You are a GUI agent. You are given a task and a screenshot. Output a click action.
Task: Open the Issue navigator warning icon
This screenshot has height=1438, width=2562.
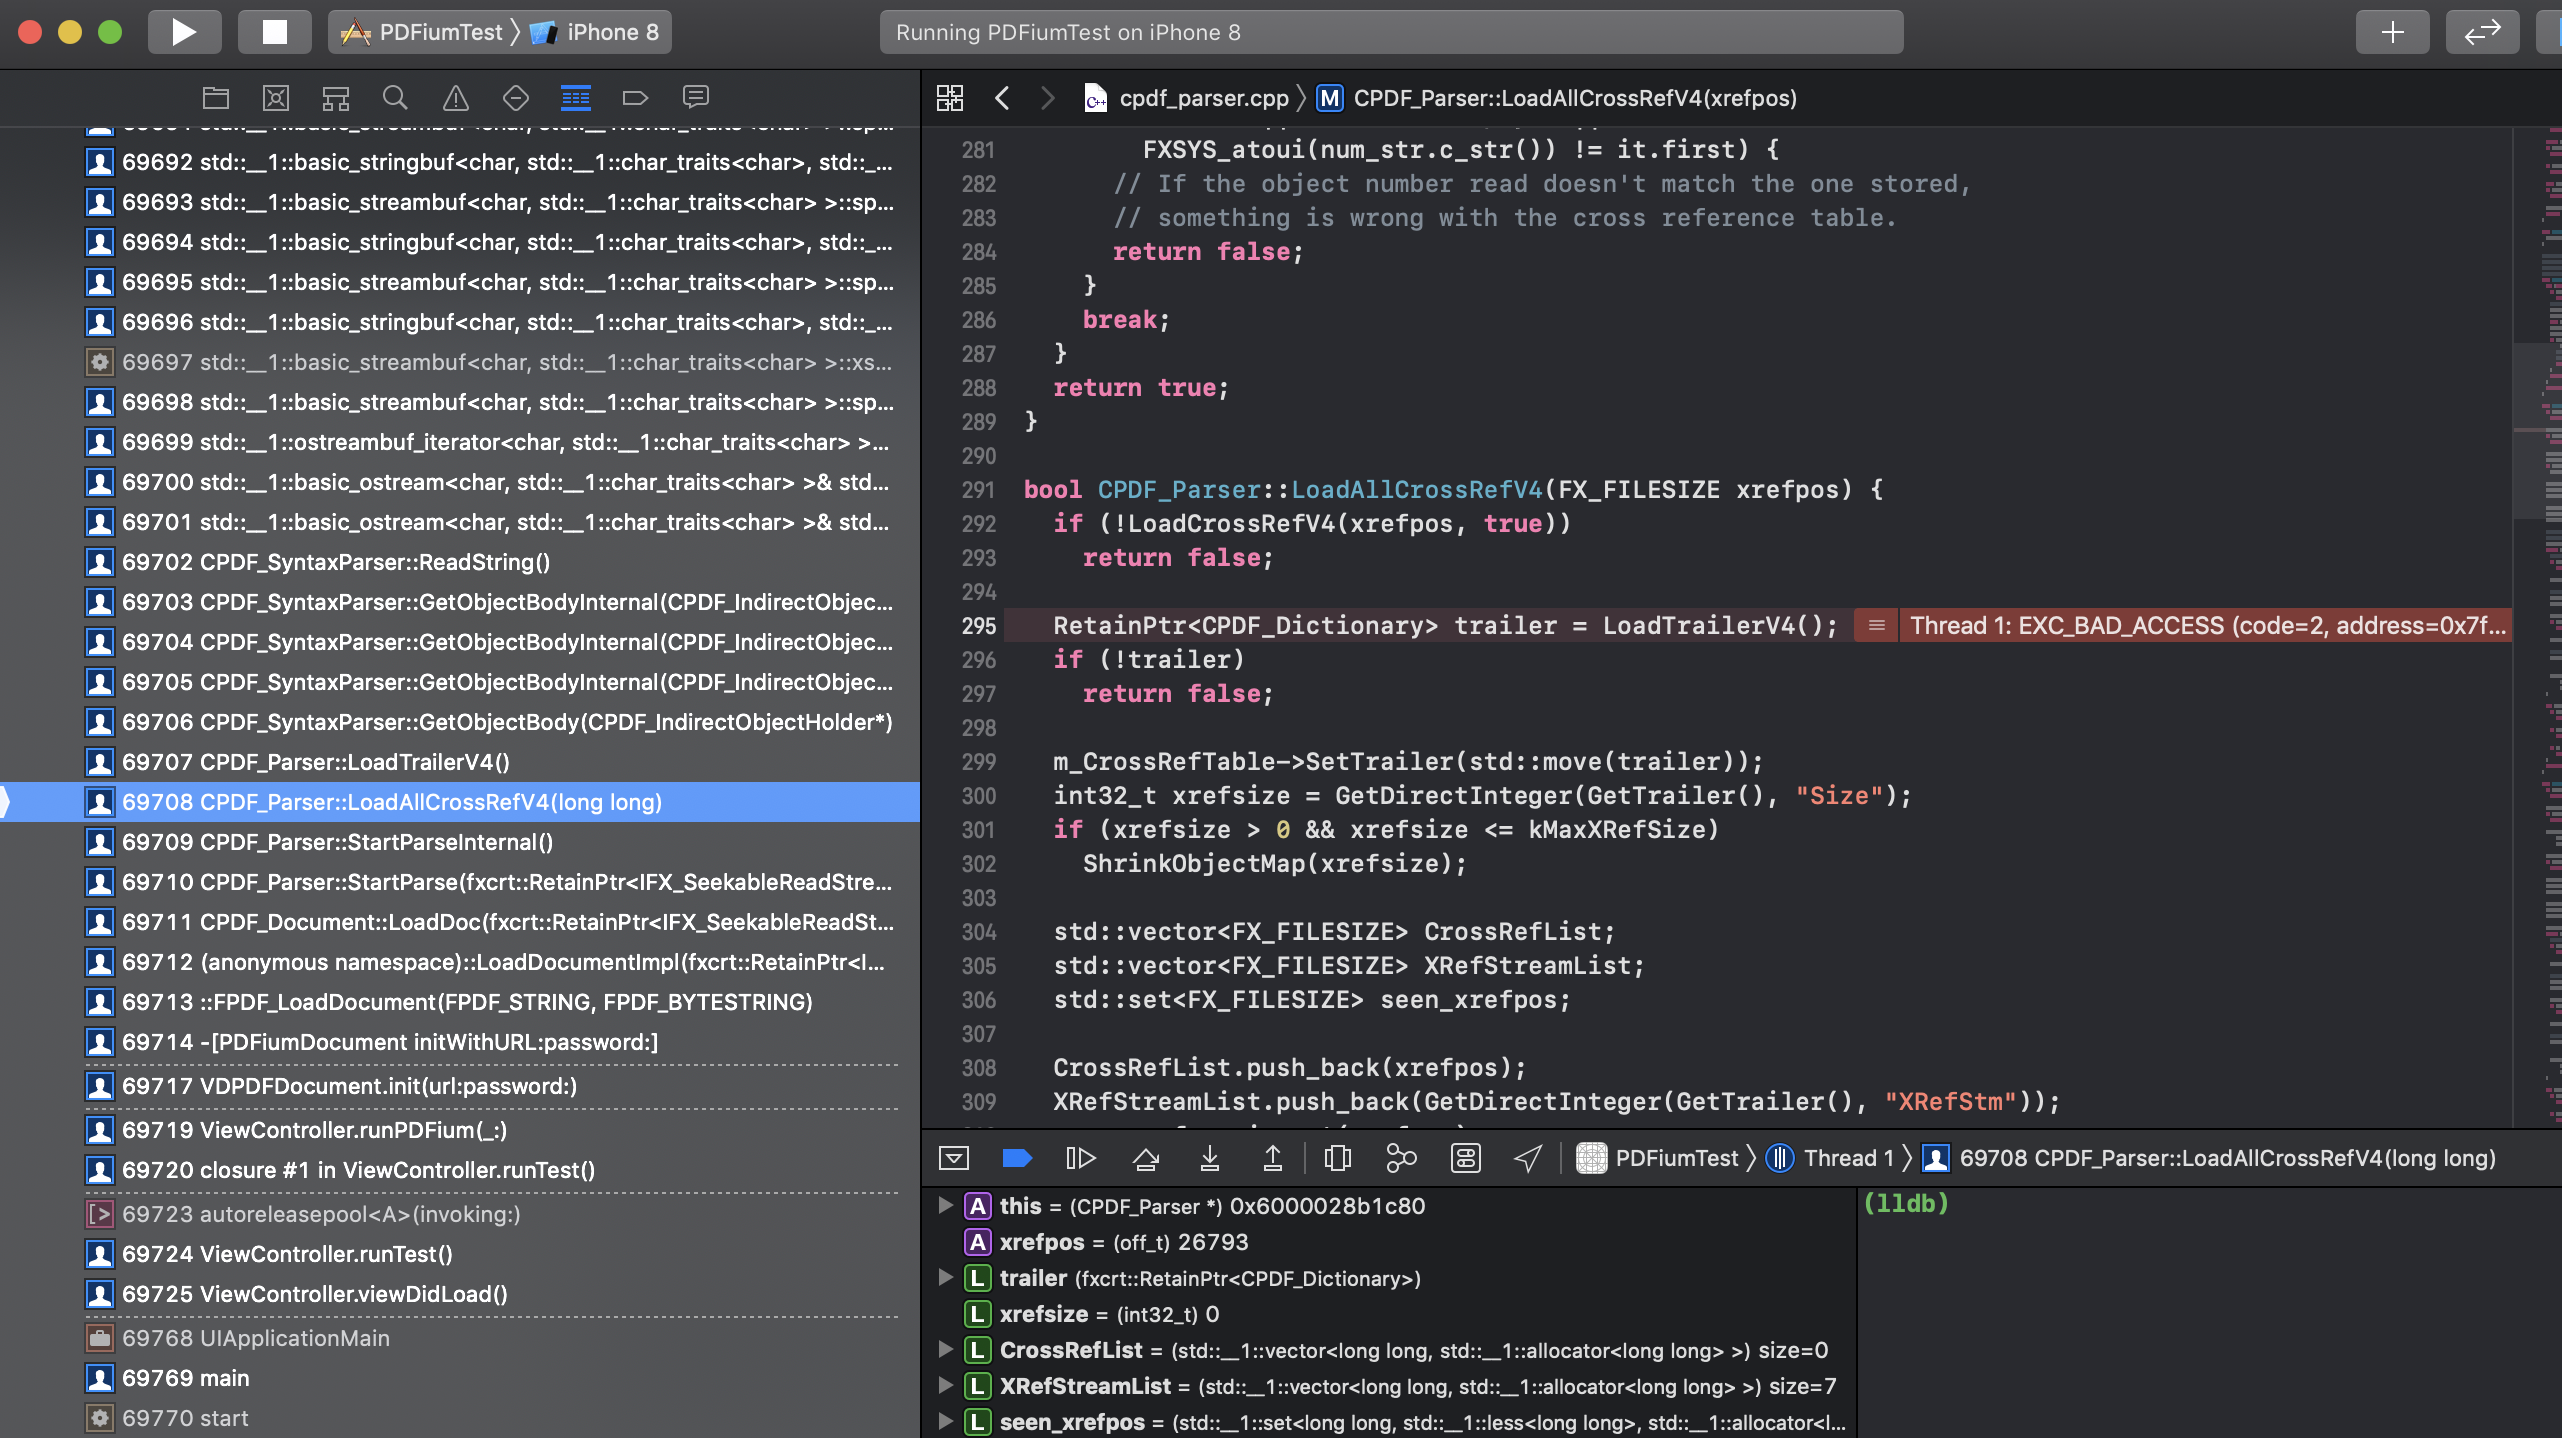coord(456,97)
